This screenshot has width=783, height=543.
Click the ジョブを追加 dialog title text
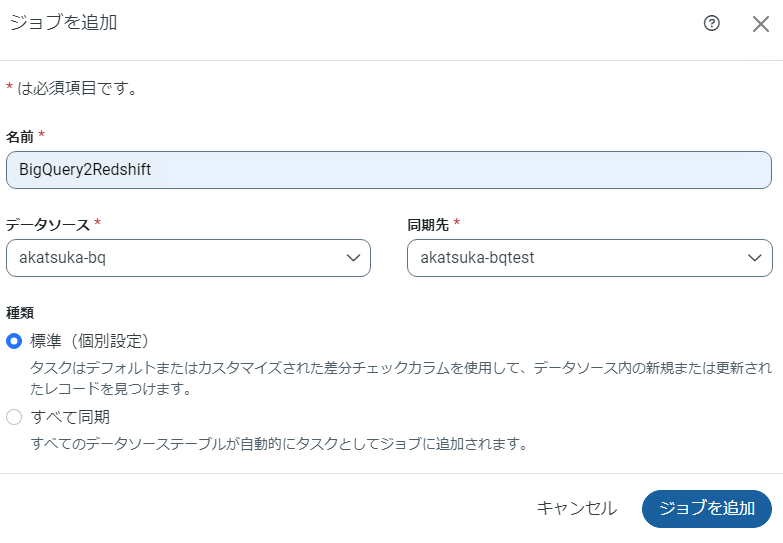pos(63,23)
